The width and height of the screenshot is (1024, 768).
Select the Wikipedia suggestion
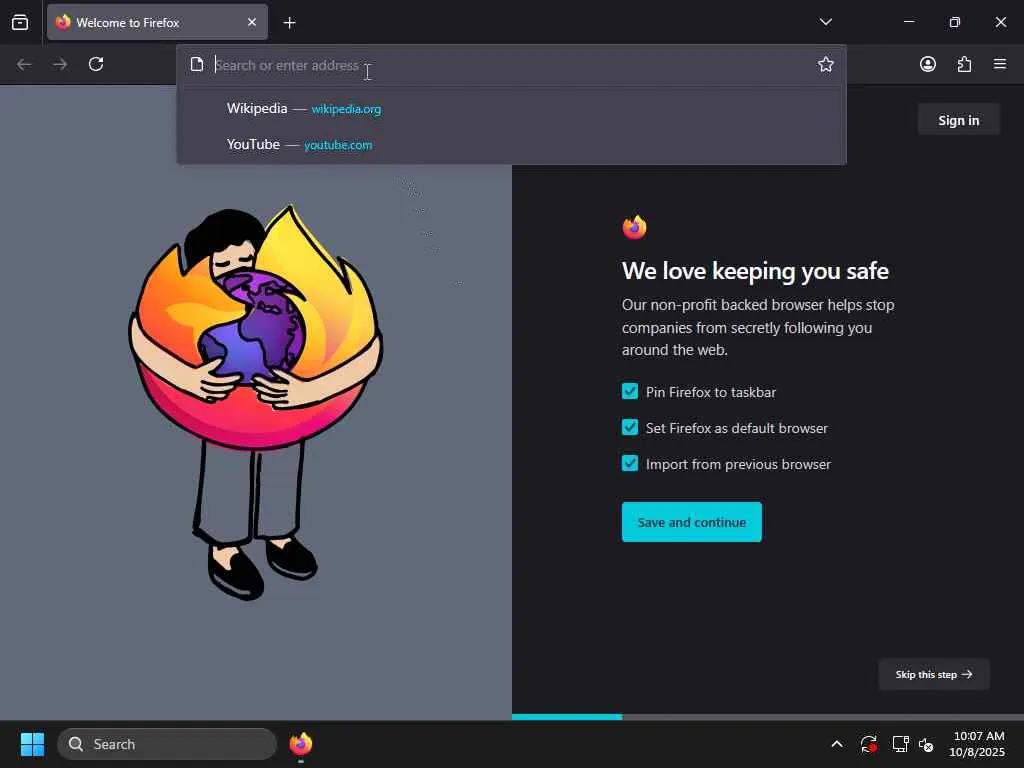pyautogui.click(x=511, y=108)
